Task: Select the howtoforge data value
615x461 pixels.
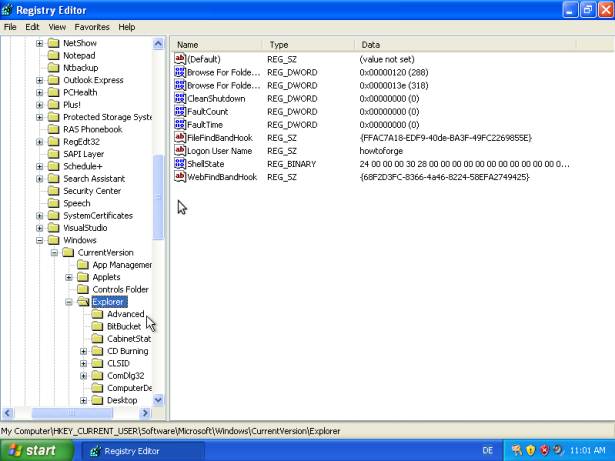Action: coord(381,151)
